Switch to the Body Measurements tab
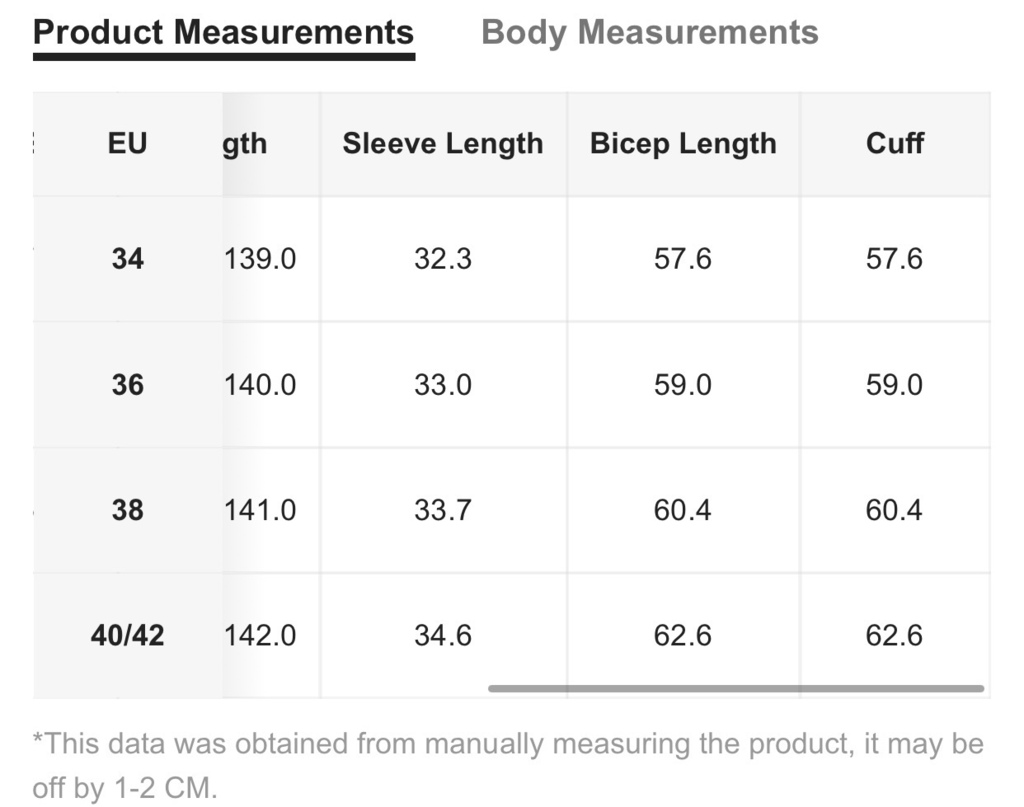The image size is (1024, 807). coord(649,33)
